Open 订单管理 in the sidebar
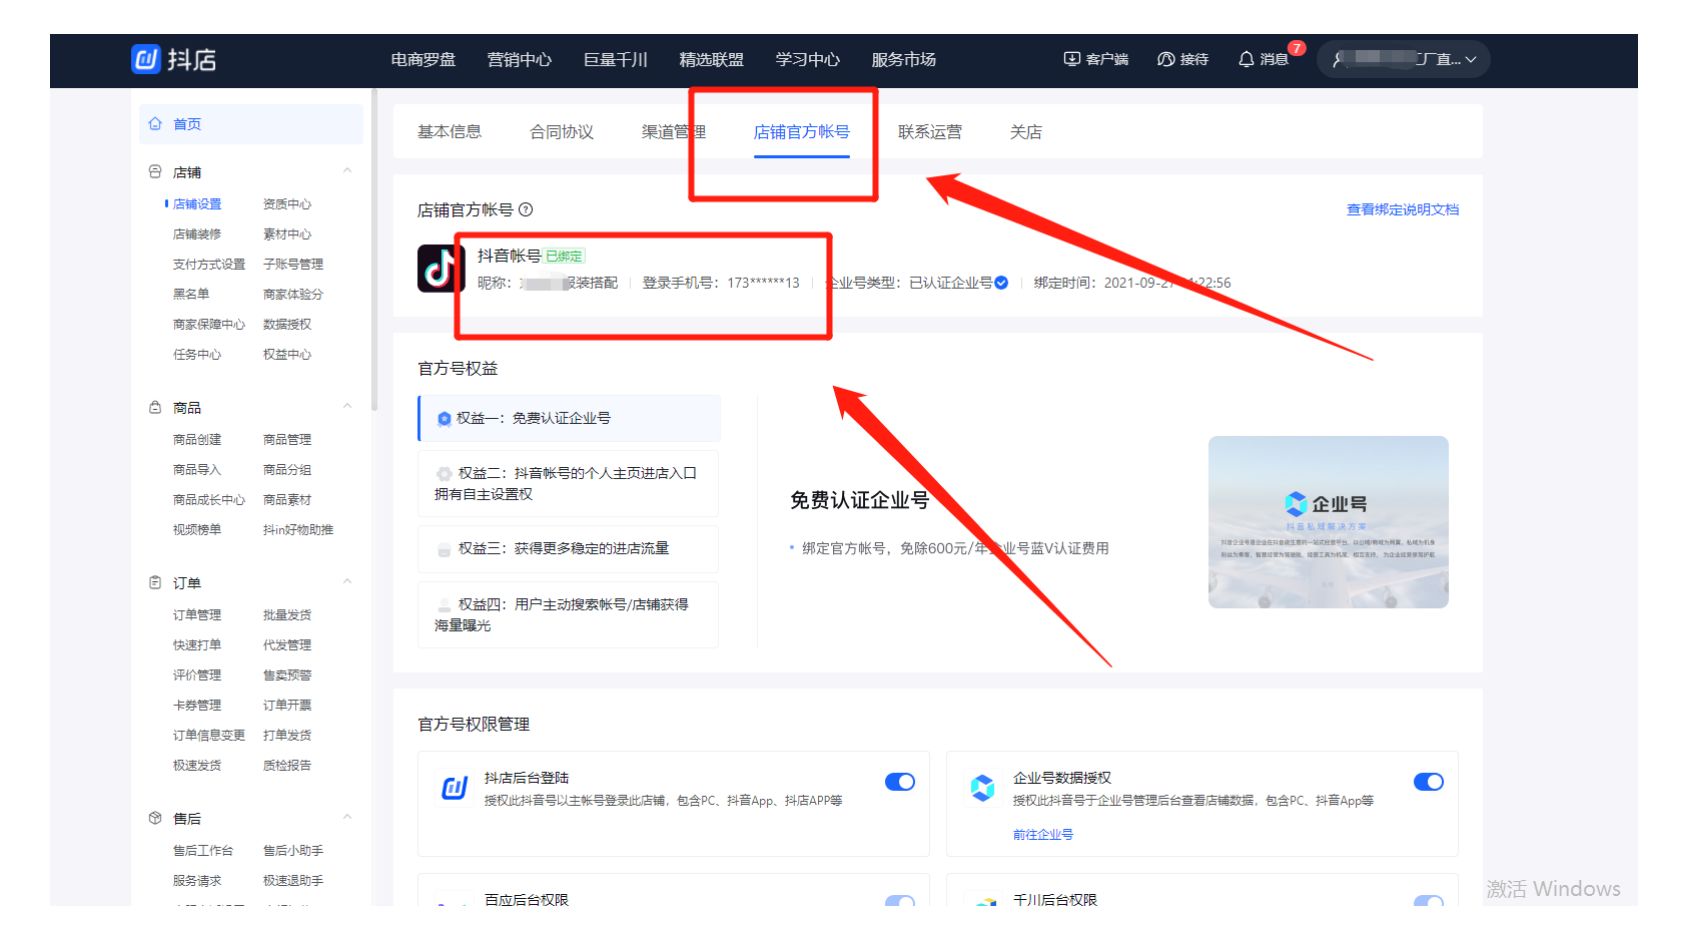The height and width of the screenshot is (945, 1701). click(197, 615)
